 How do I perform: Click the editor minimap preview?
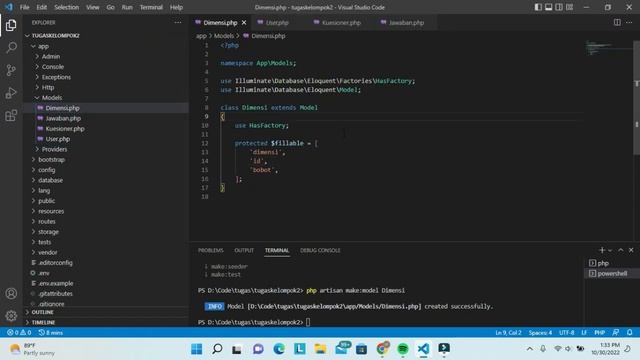(608, 48)
